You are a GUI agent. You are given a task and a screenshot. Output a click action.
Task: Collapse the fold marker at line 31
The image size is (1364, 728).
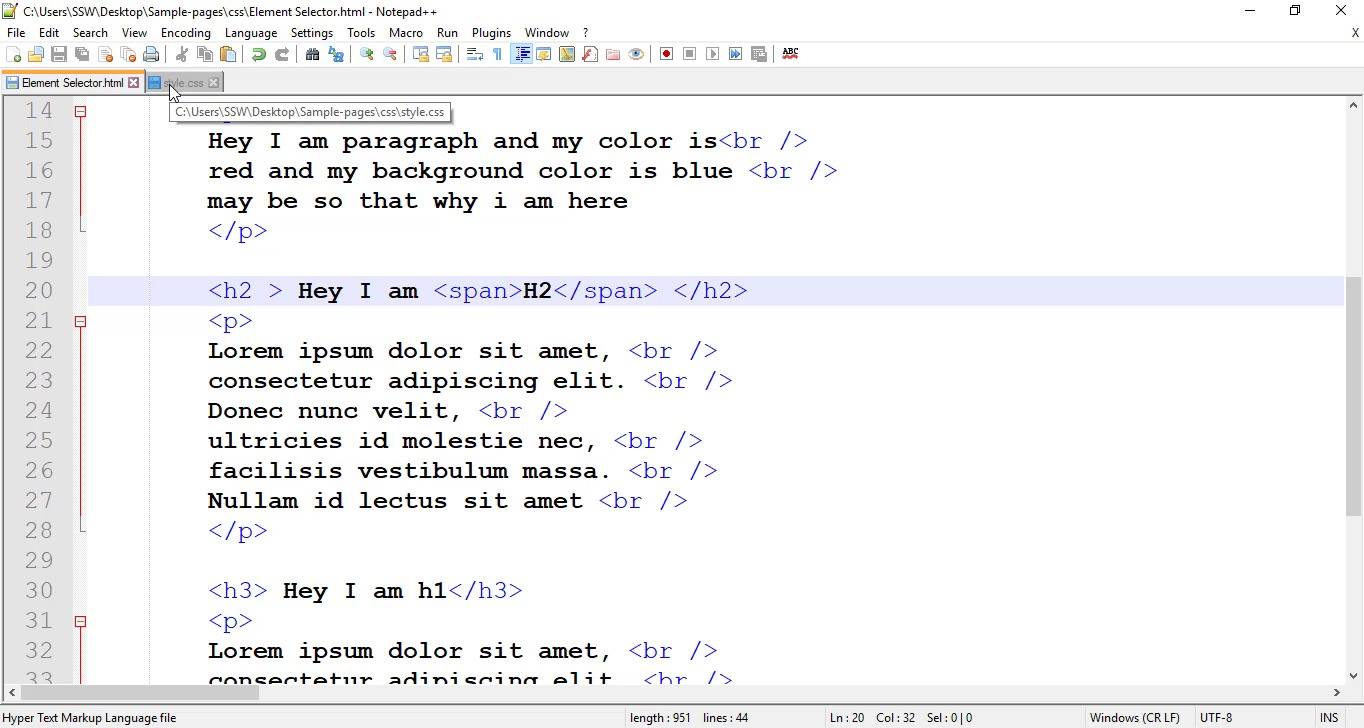81,621
